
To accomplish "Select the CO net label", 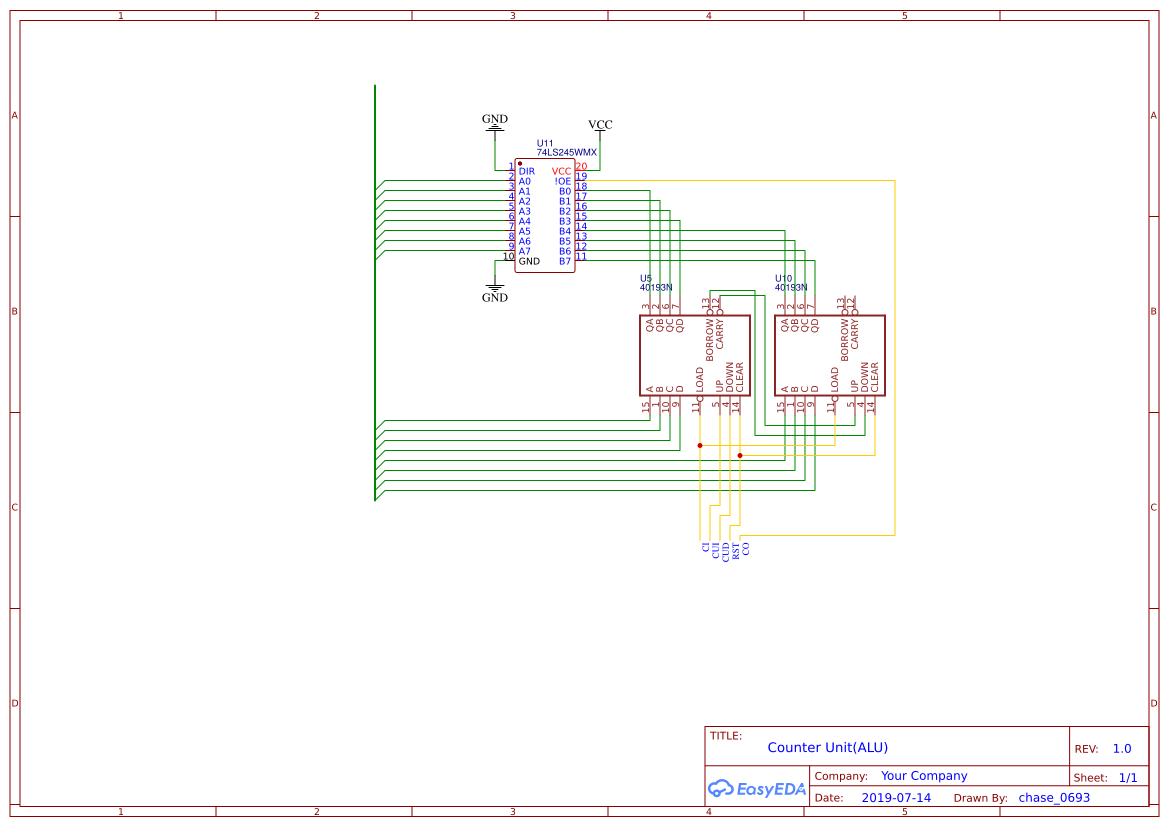I will [x=746, y=548].
